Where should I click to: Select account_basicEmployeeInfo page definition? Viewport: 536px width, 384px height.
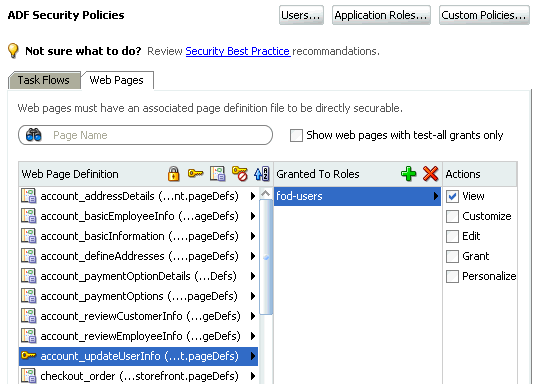point(138,216)
